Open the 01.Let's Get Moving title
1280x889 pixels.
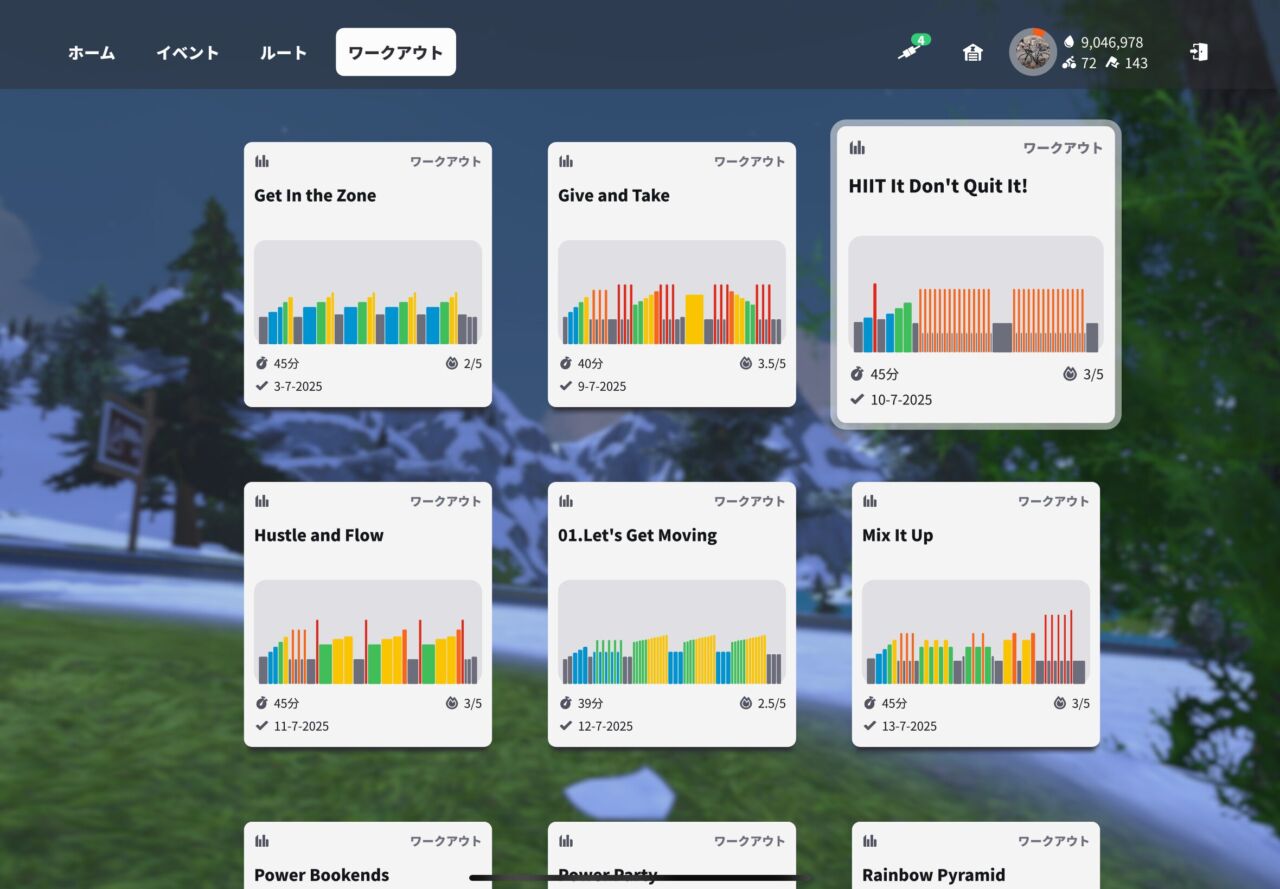tap(637, 536)
